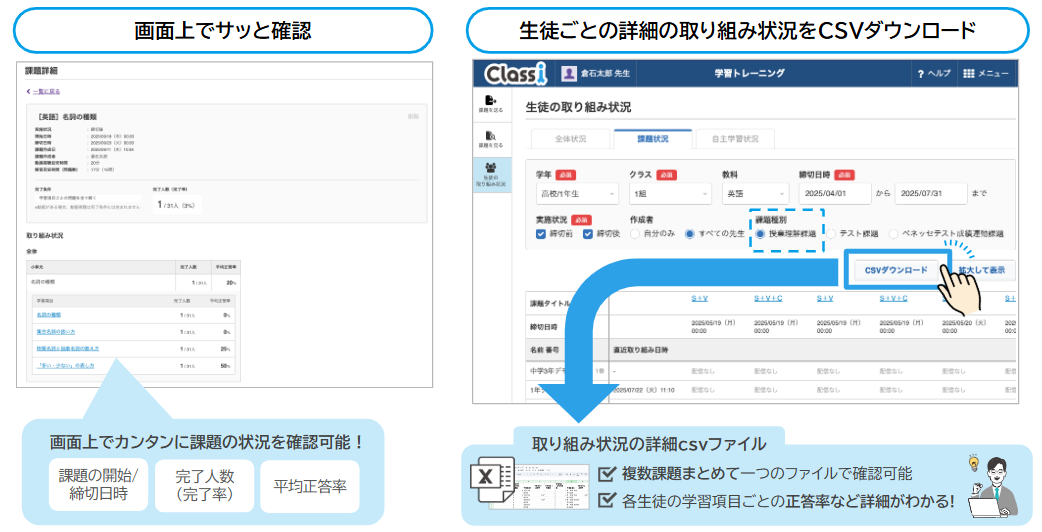Toggle the 締切後 checkbox
Viewport: 1042px width, 532px height.
point(587,234)
